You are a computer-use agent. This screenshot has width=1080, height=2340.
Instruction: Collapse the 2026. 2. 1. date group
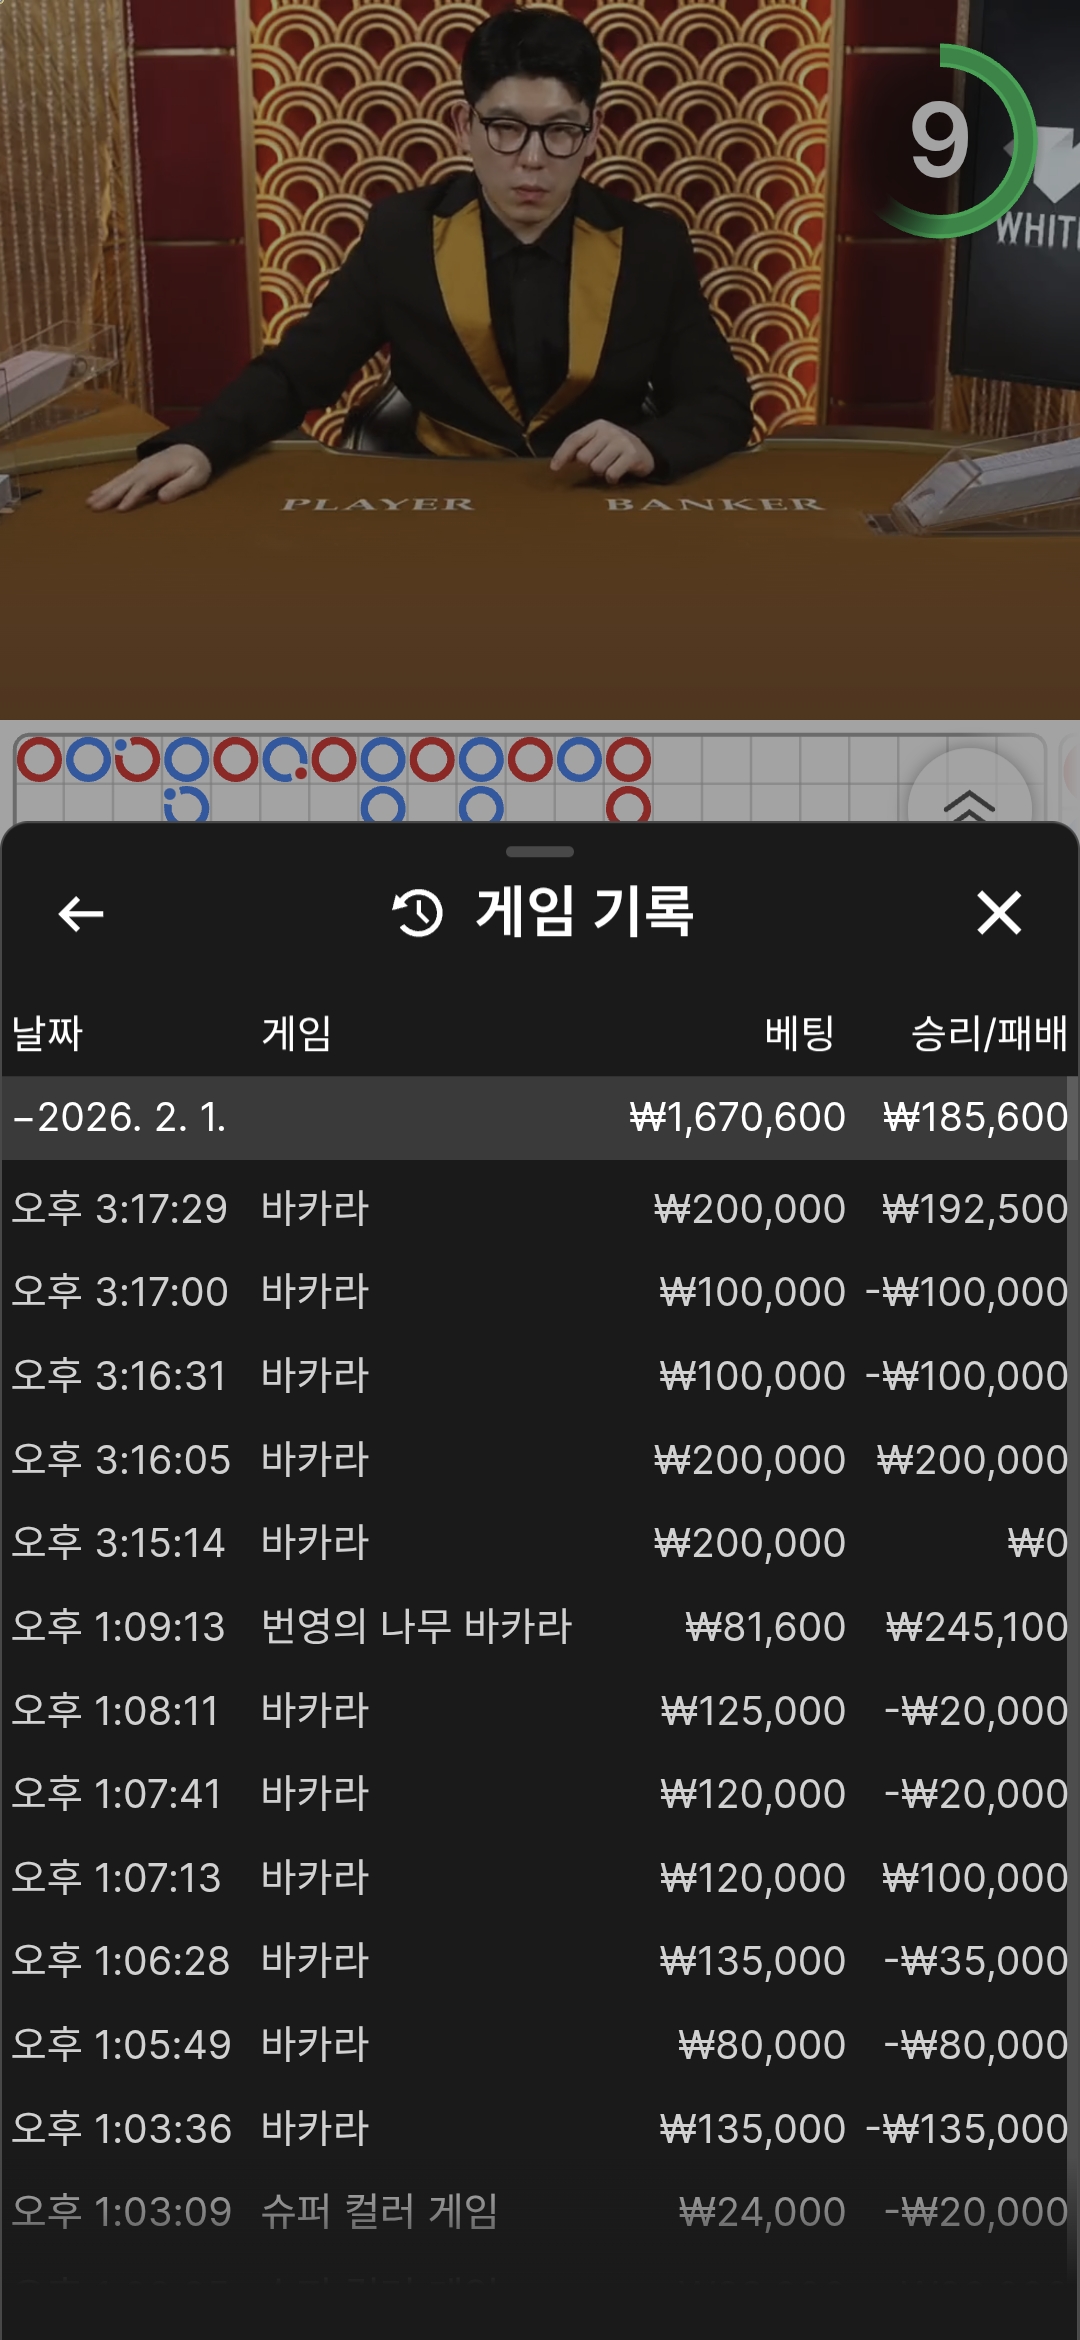click(x=120, y=1117)
